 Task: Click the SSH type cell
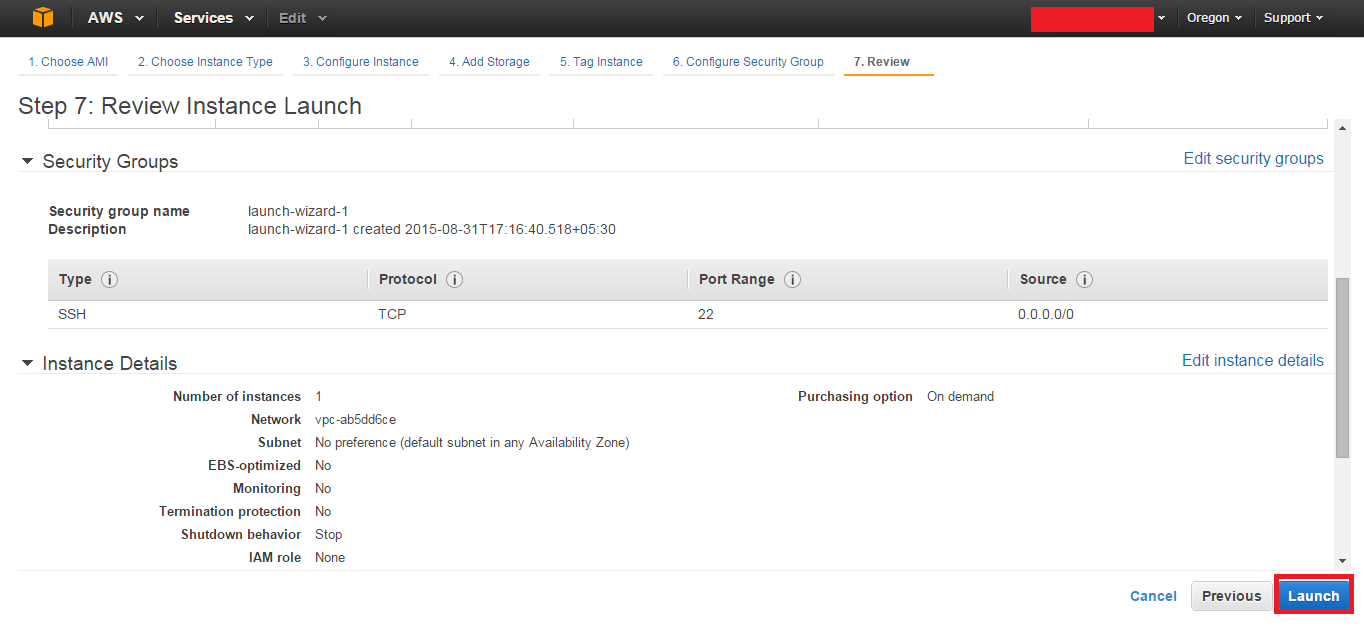[72, 314]
